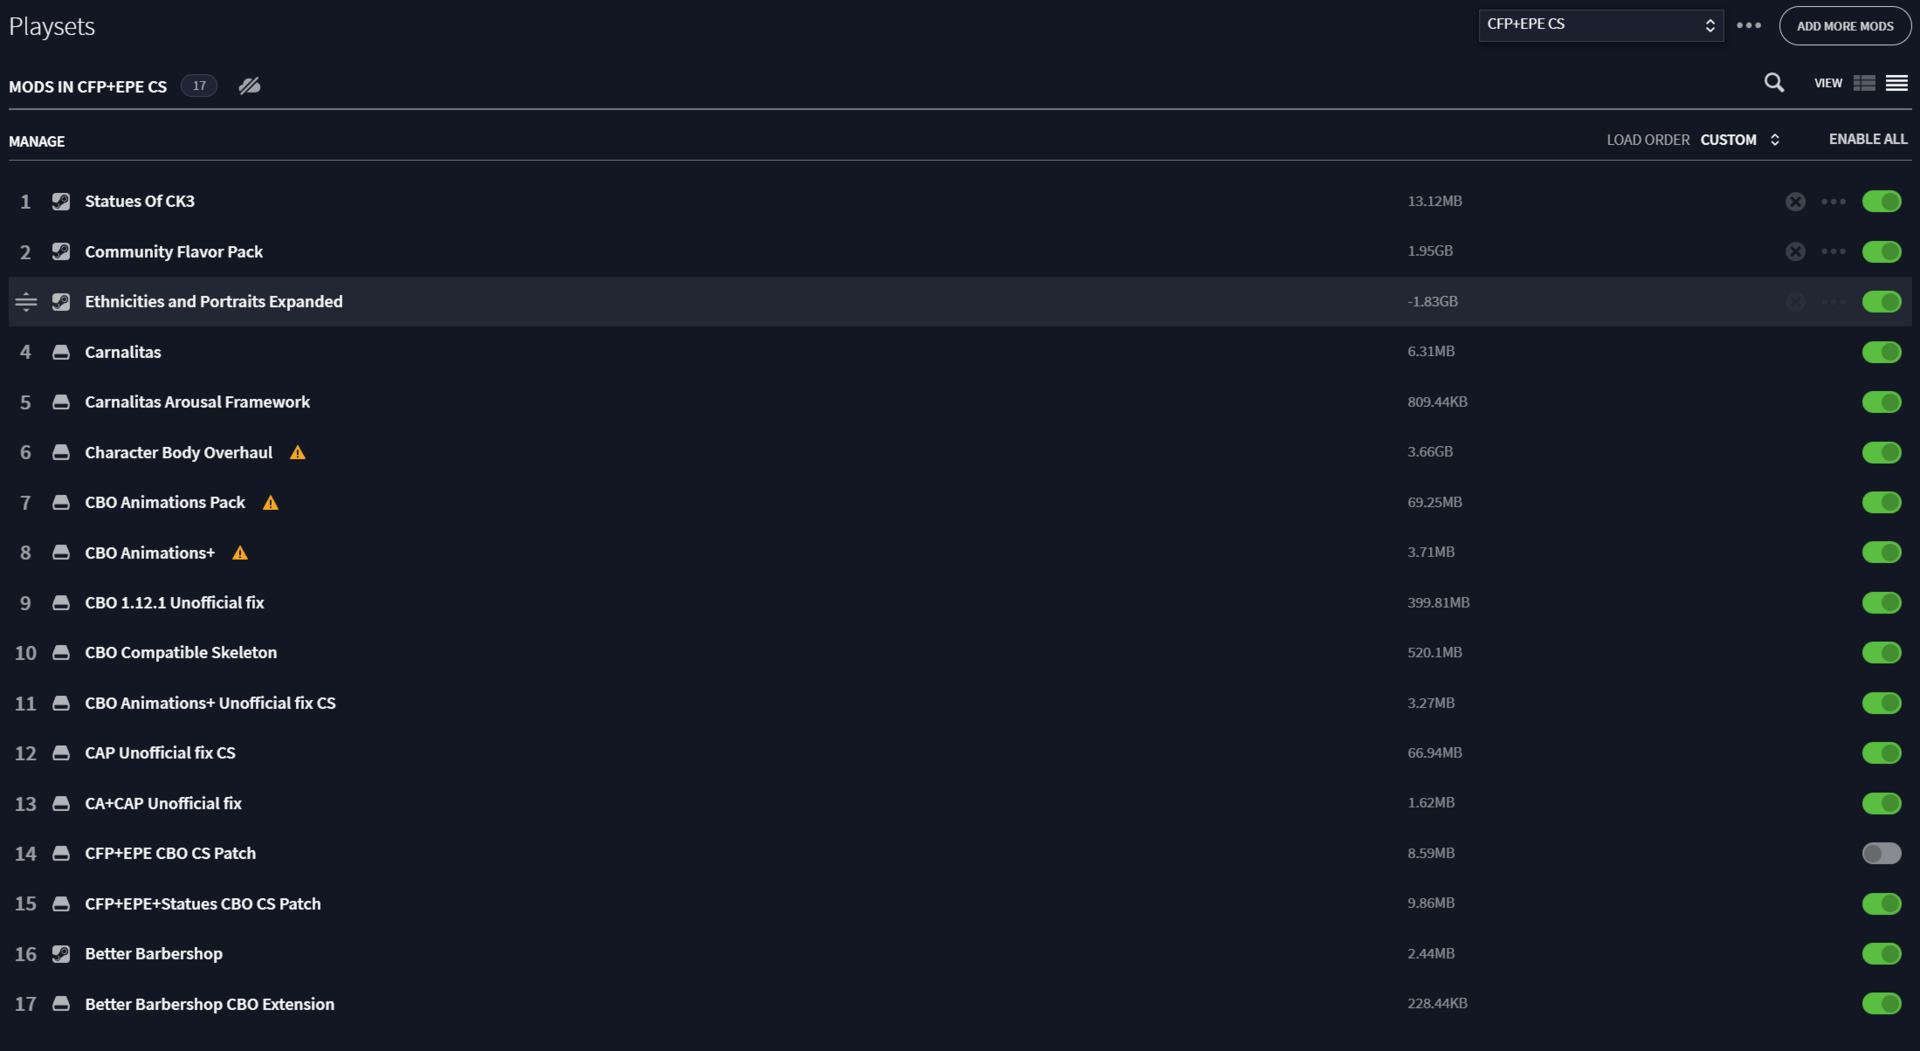Click the VIEW label
This screenshot has height=1051, width=1920.
[x=1828, y=83]
